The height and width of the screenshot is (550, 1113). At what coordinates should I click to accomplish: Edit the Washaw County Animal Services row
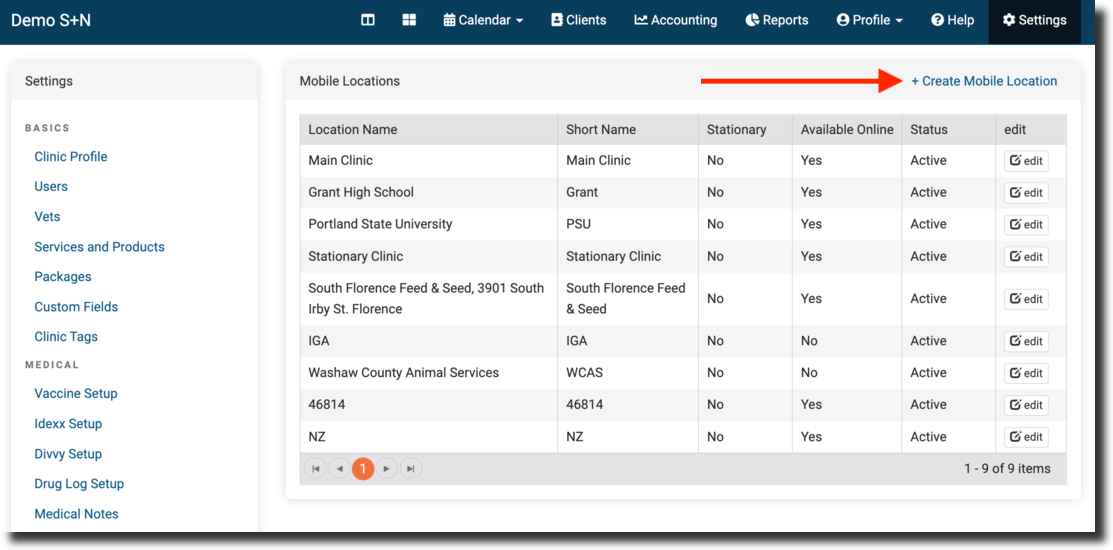pos(1026,373)
